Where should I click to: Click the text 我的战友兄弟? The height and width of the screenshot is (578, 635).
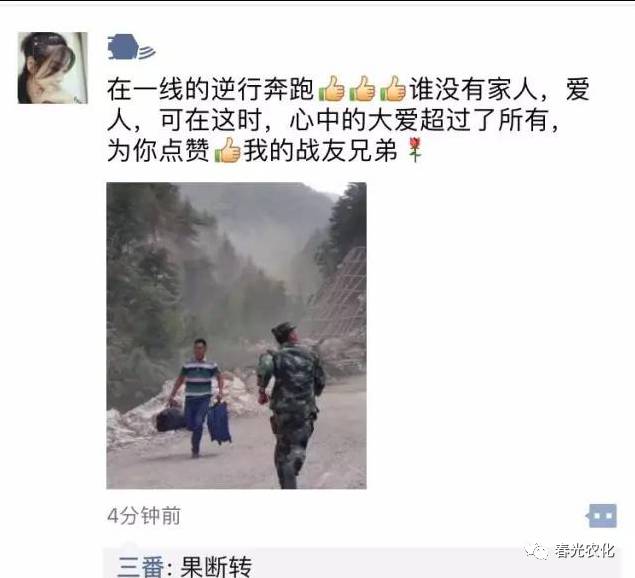point(320,150)
